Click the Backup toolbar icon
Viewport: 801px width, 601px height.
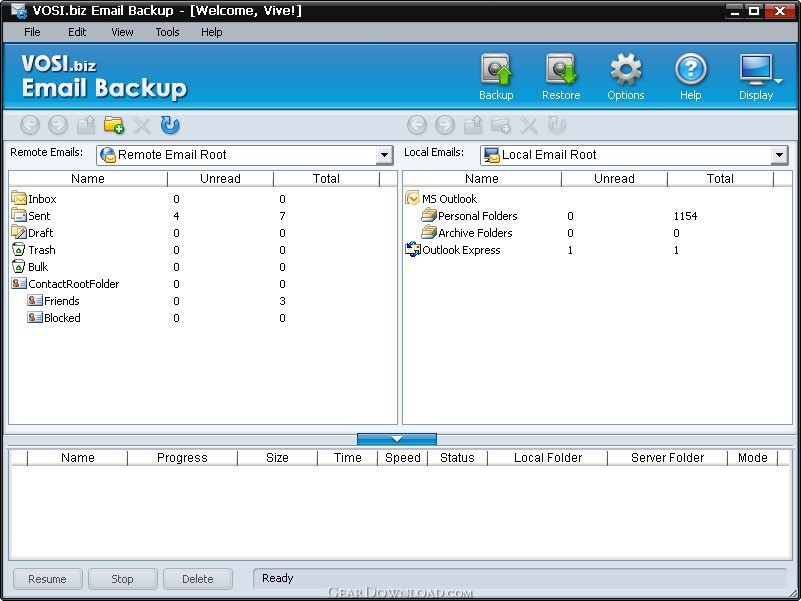[496, 70]
